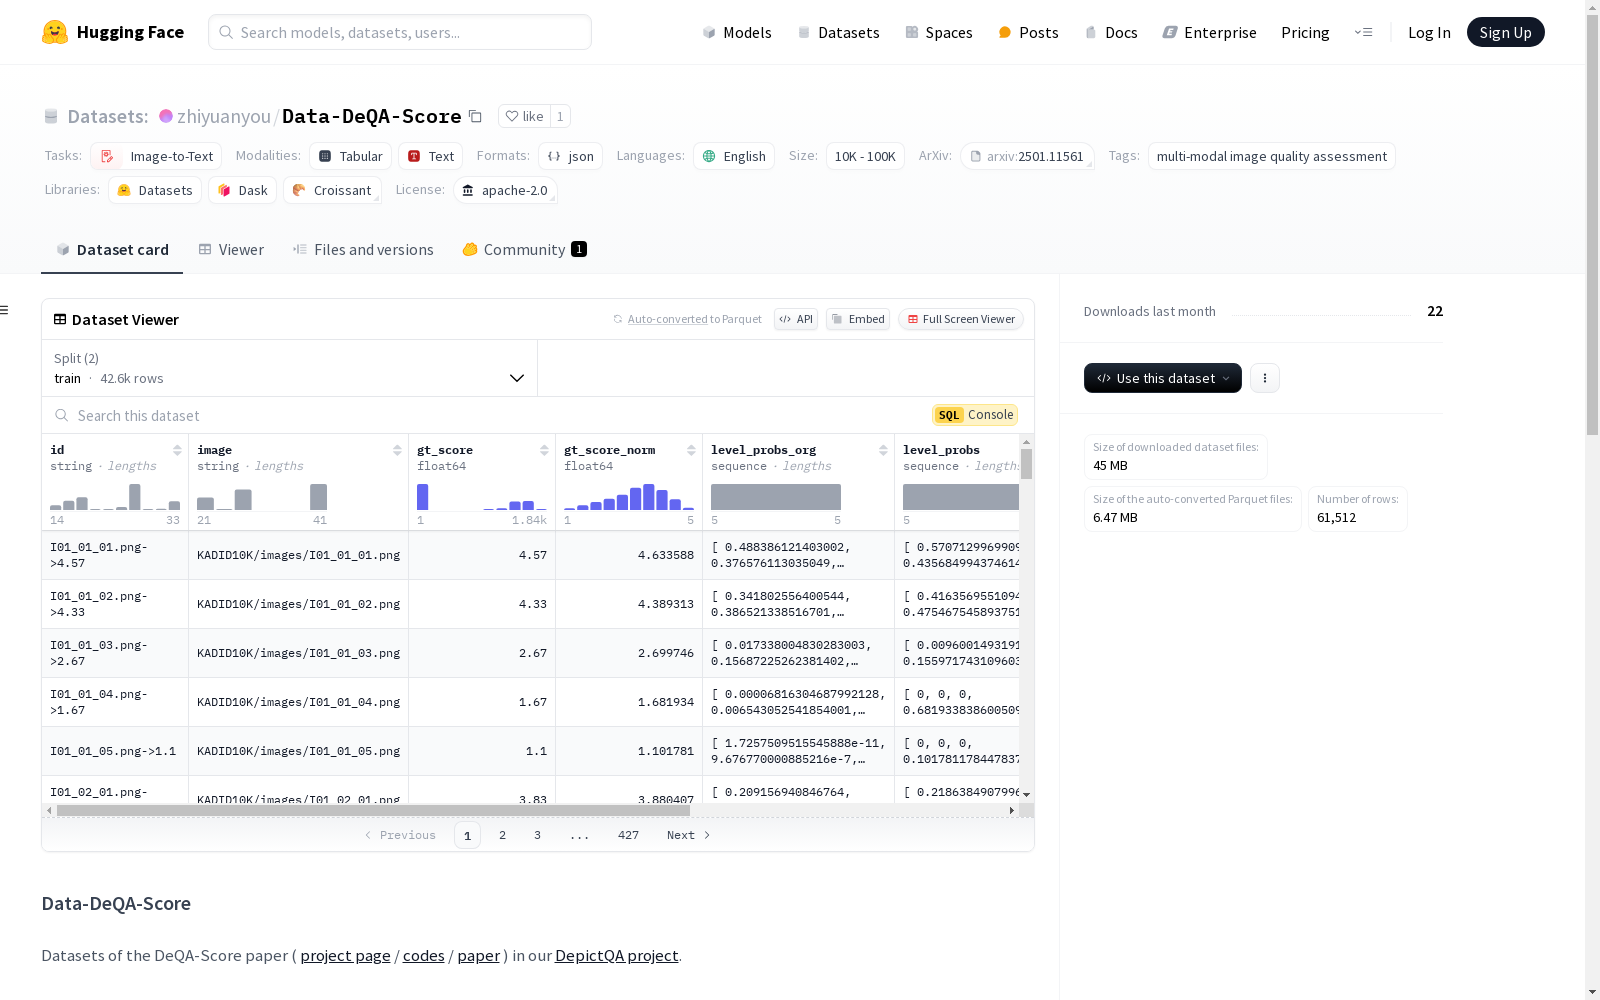Open the project page link
1600x1000 pixels.
[345, 955]
